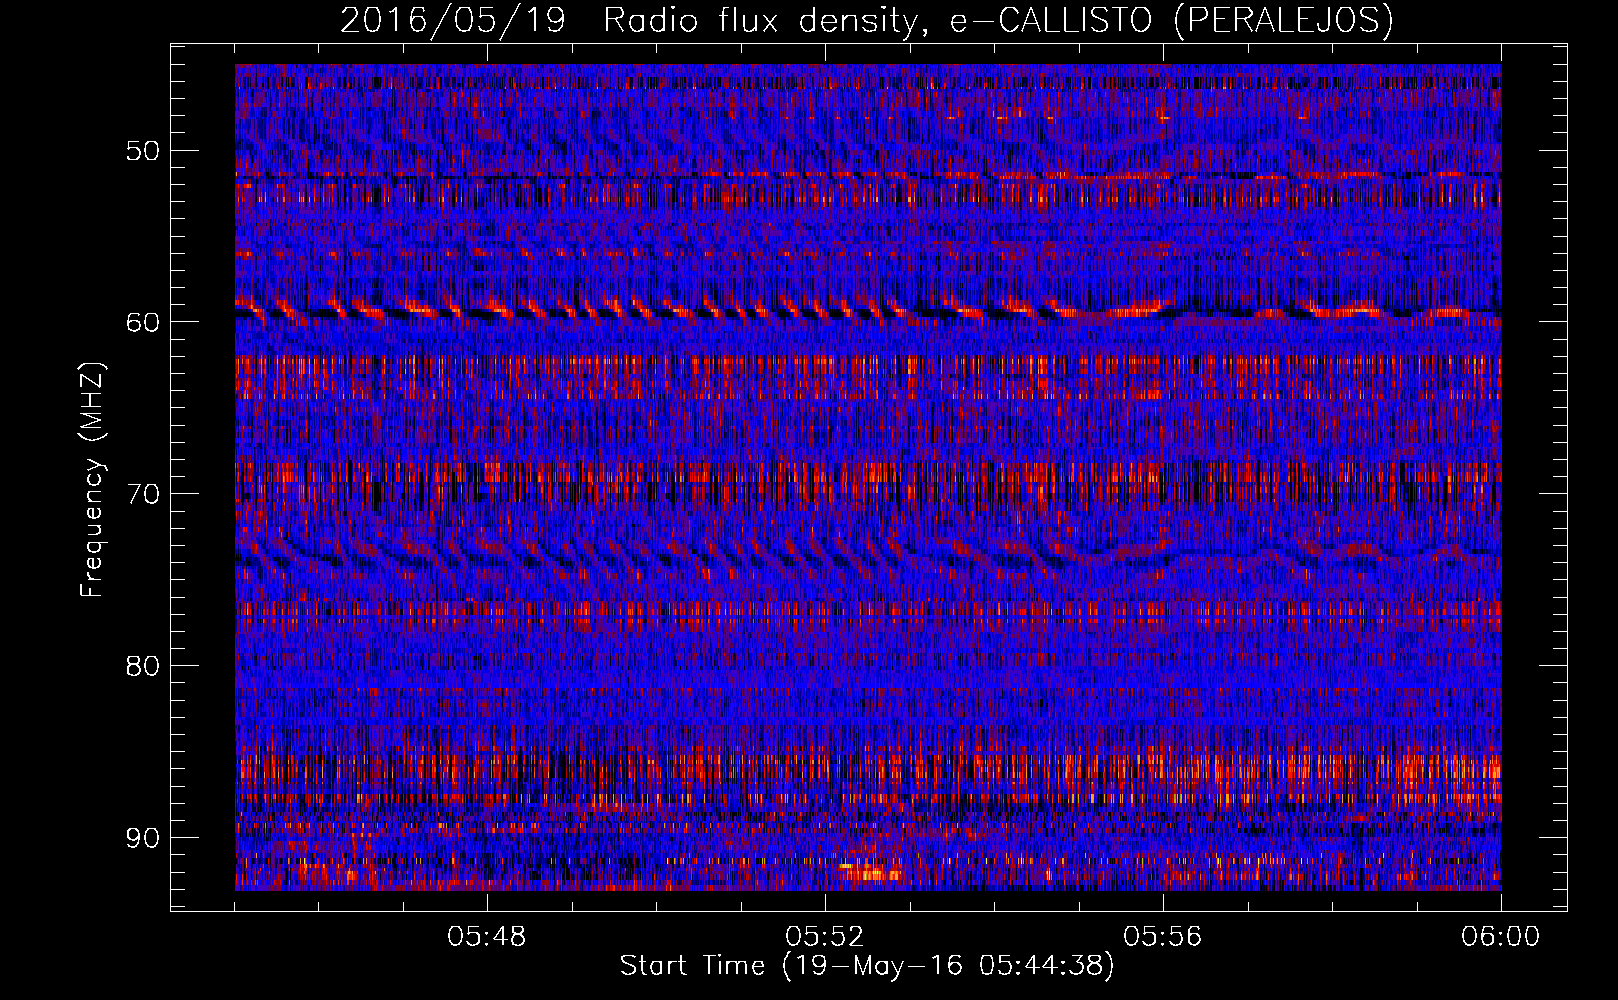The width and height of the screenshot is (1618, 1000).
Task: Click the 90 frequency tick label
Action: click(143, 837)
